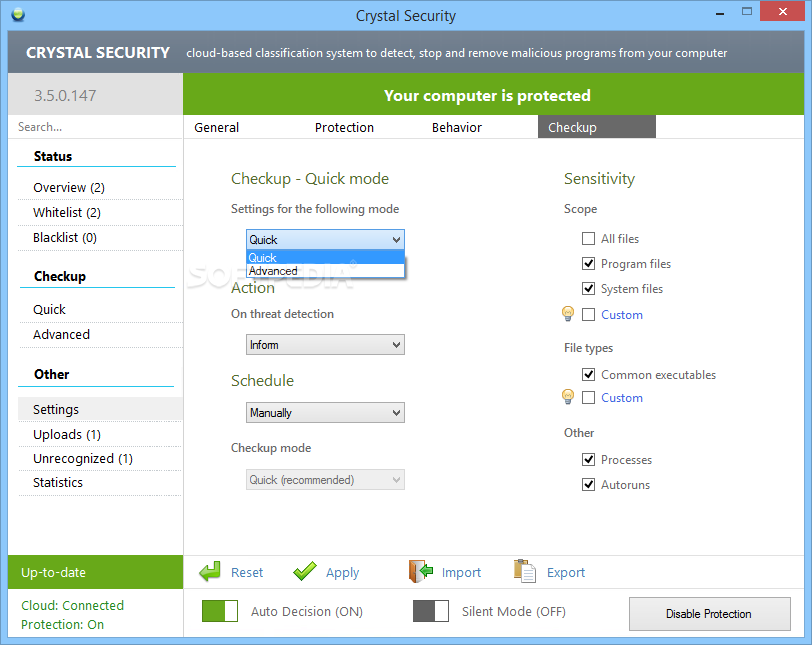Screen dimensions: 812x645
Task: Close the Crystal Security window
Action: click(782, 11)
